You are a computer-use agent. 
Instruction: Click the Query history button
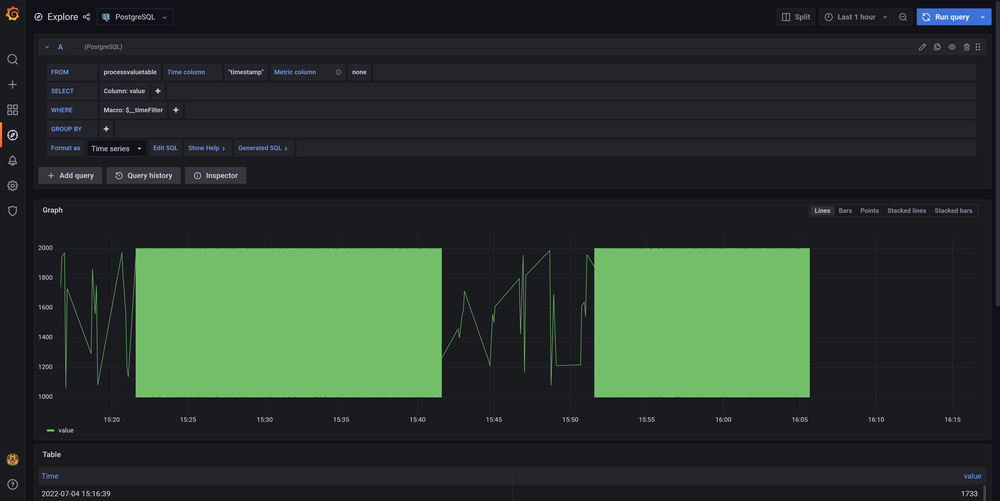coord(143,175)
